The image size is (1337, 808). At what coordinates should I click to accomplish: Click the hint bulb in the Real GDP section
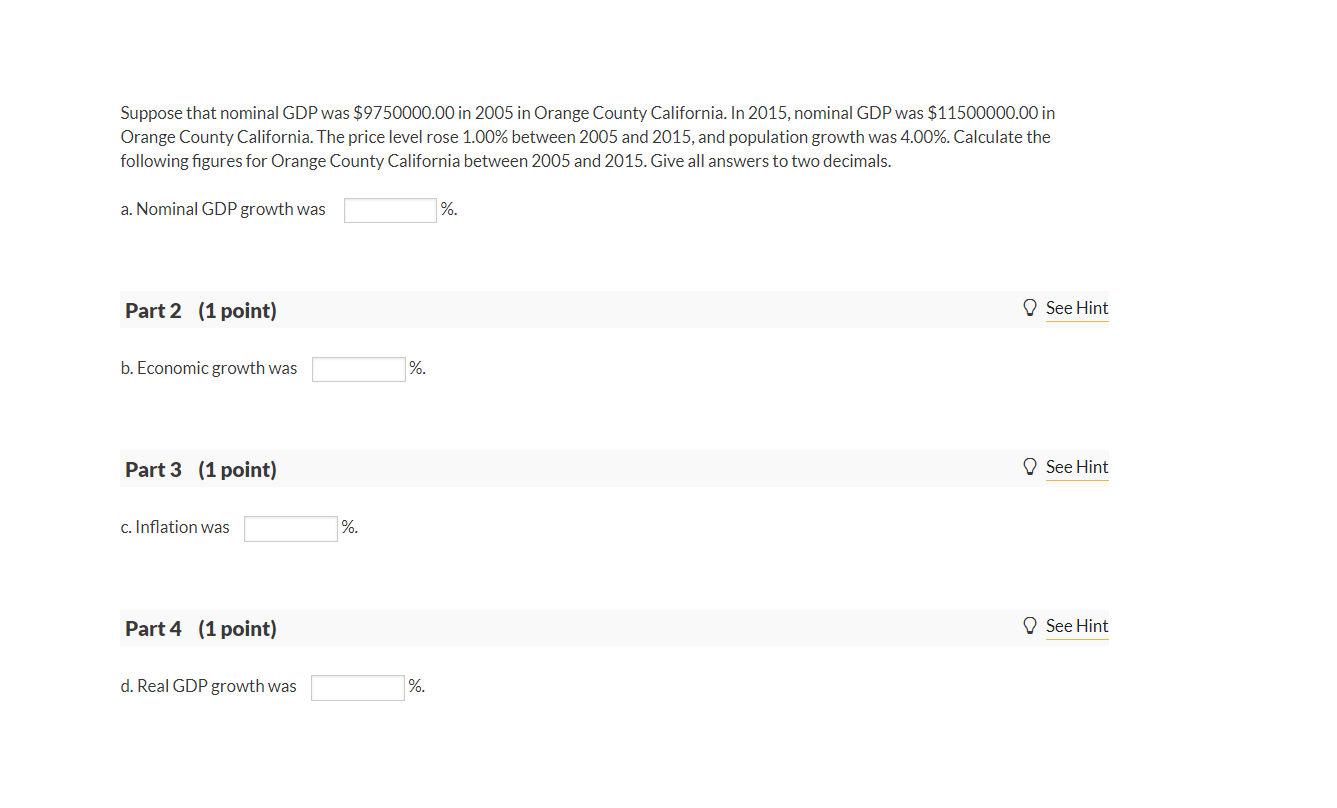(x=1030, y=625)
